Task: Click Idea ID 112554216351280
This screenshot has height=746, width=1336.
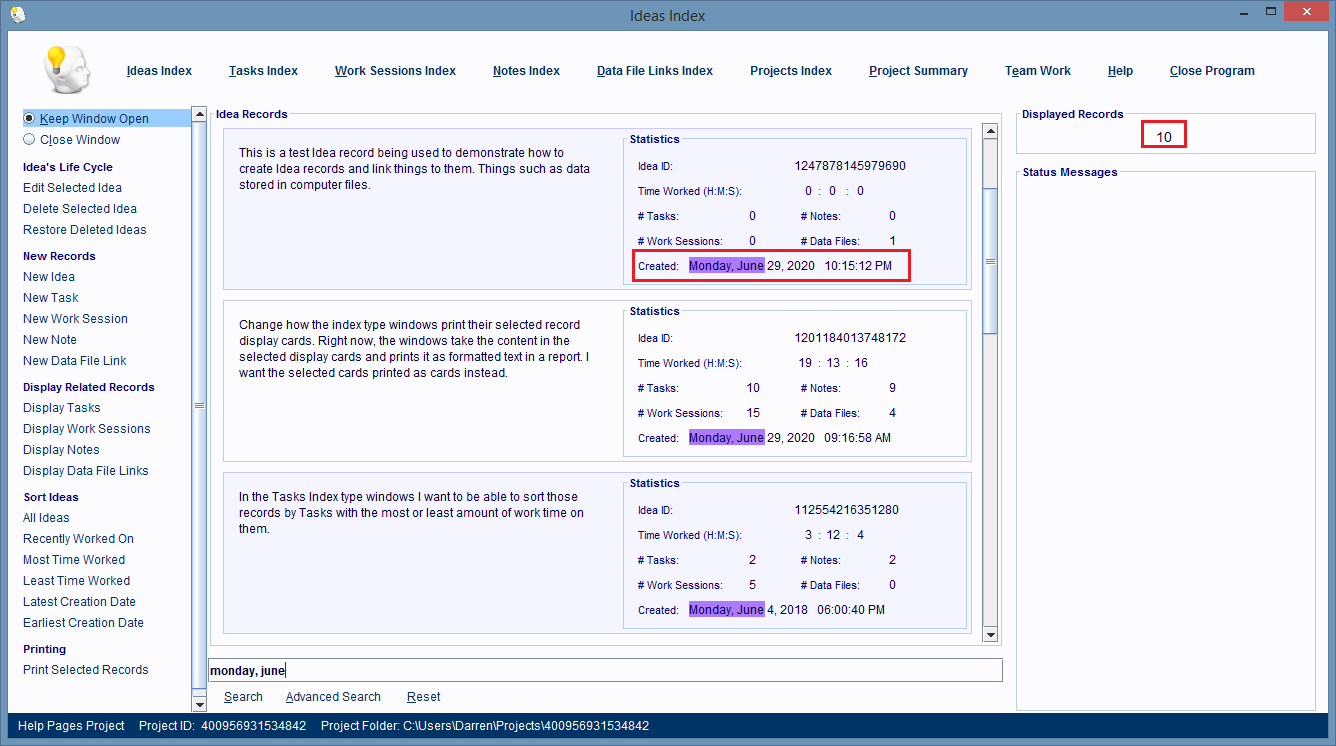Action: [x=846, y=510]
